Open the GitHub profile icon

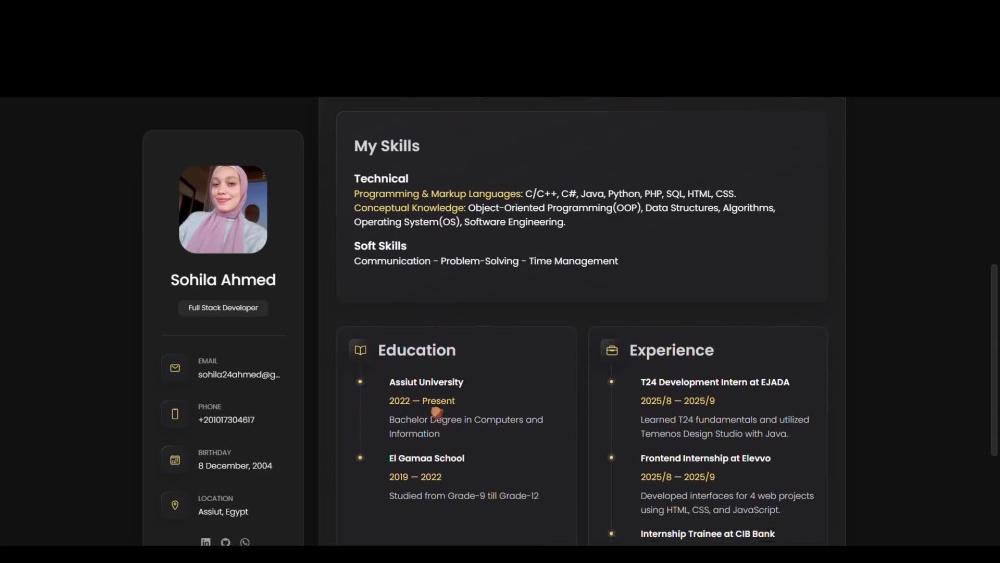coord(225,542)
